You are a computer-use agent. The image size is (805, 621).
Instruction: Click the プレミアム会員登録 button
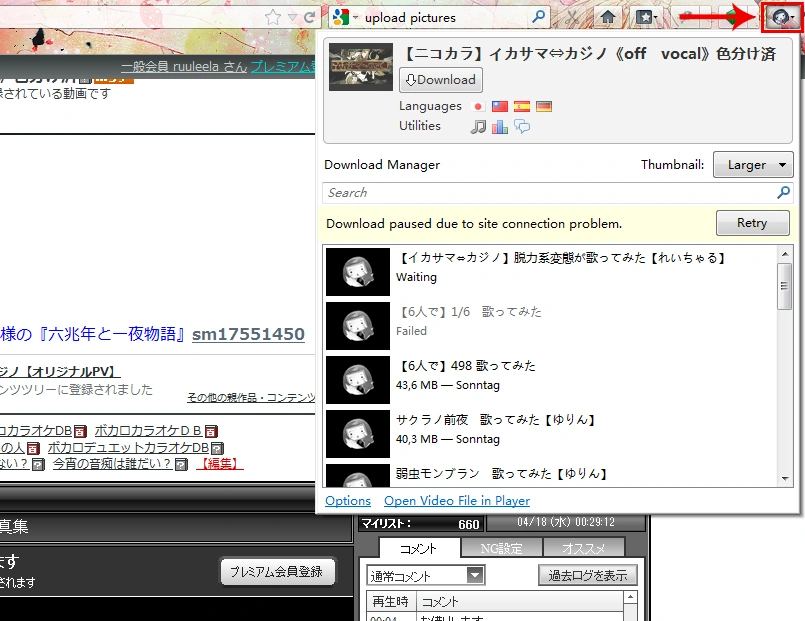(277, 571)
